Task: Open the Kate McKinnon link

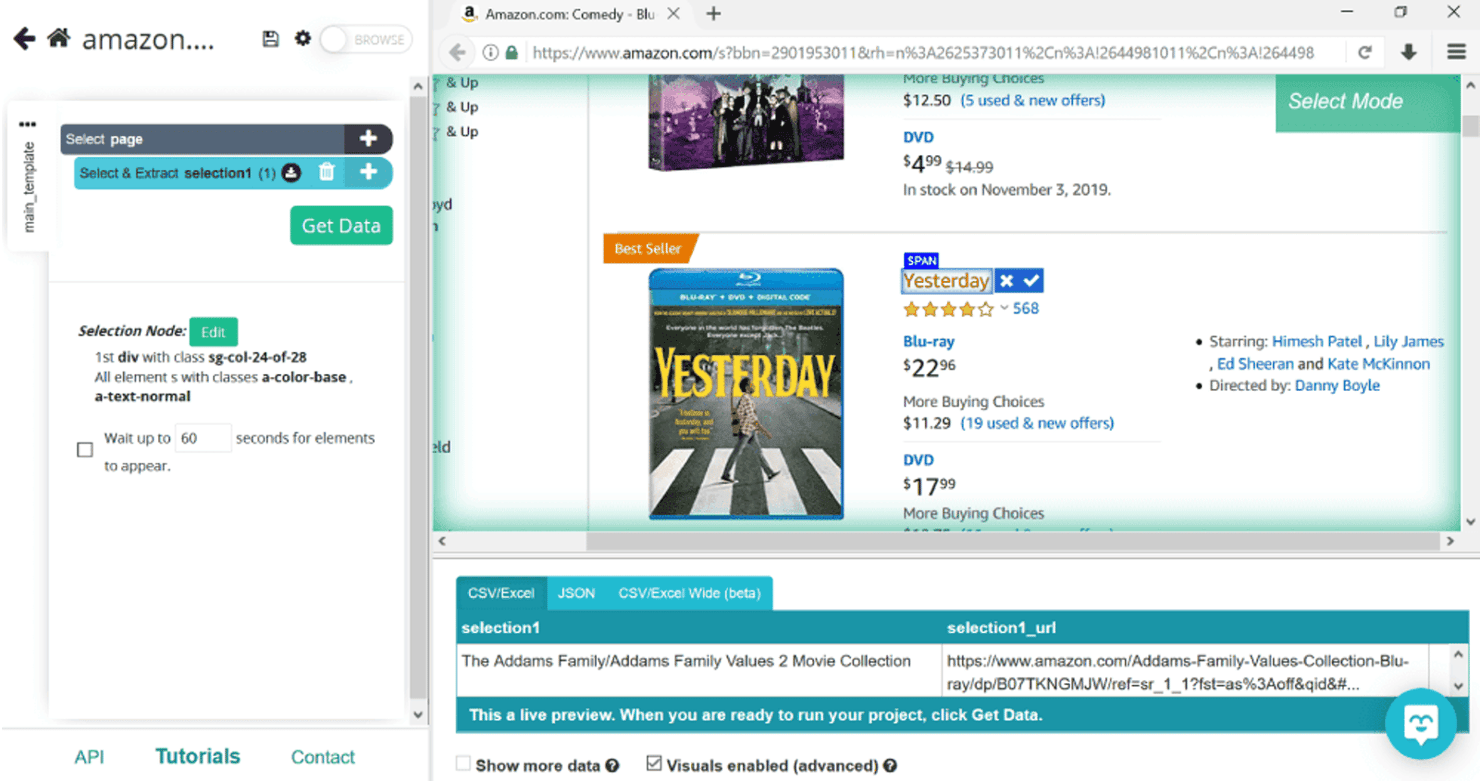Action: pyautogui.click(x=1378, y=364)
